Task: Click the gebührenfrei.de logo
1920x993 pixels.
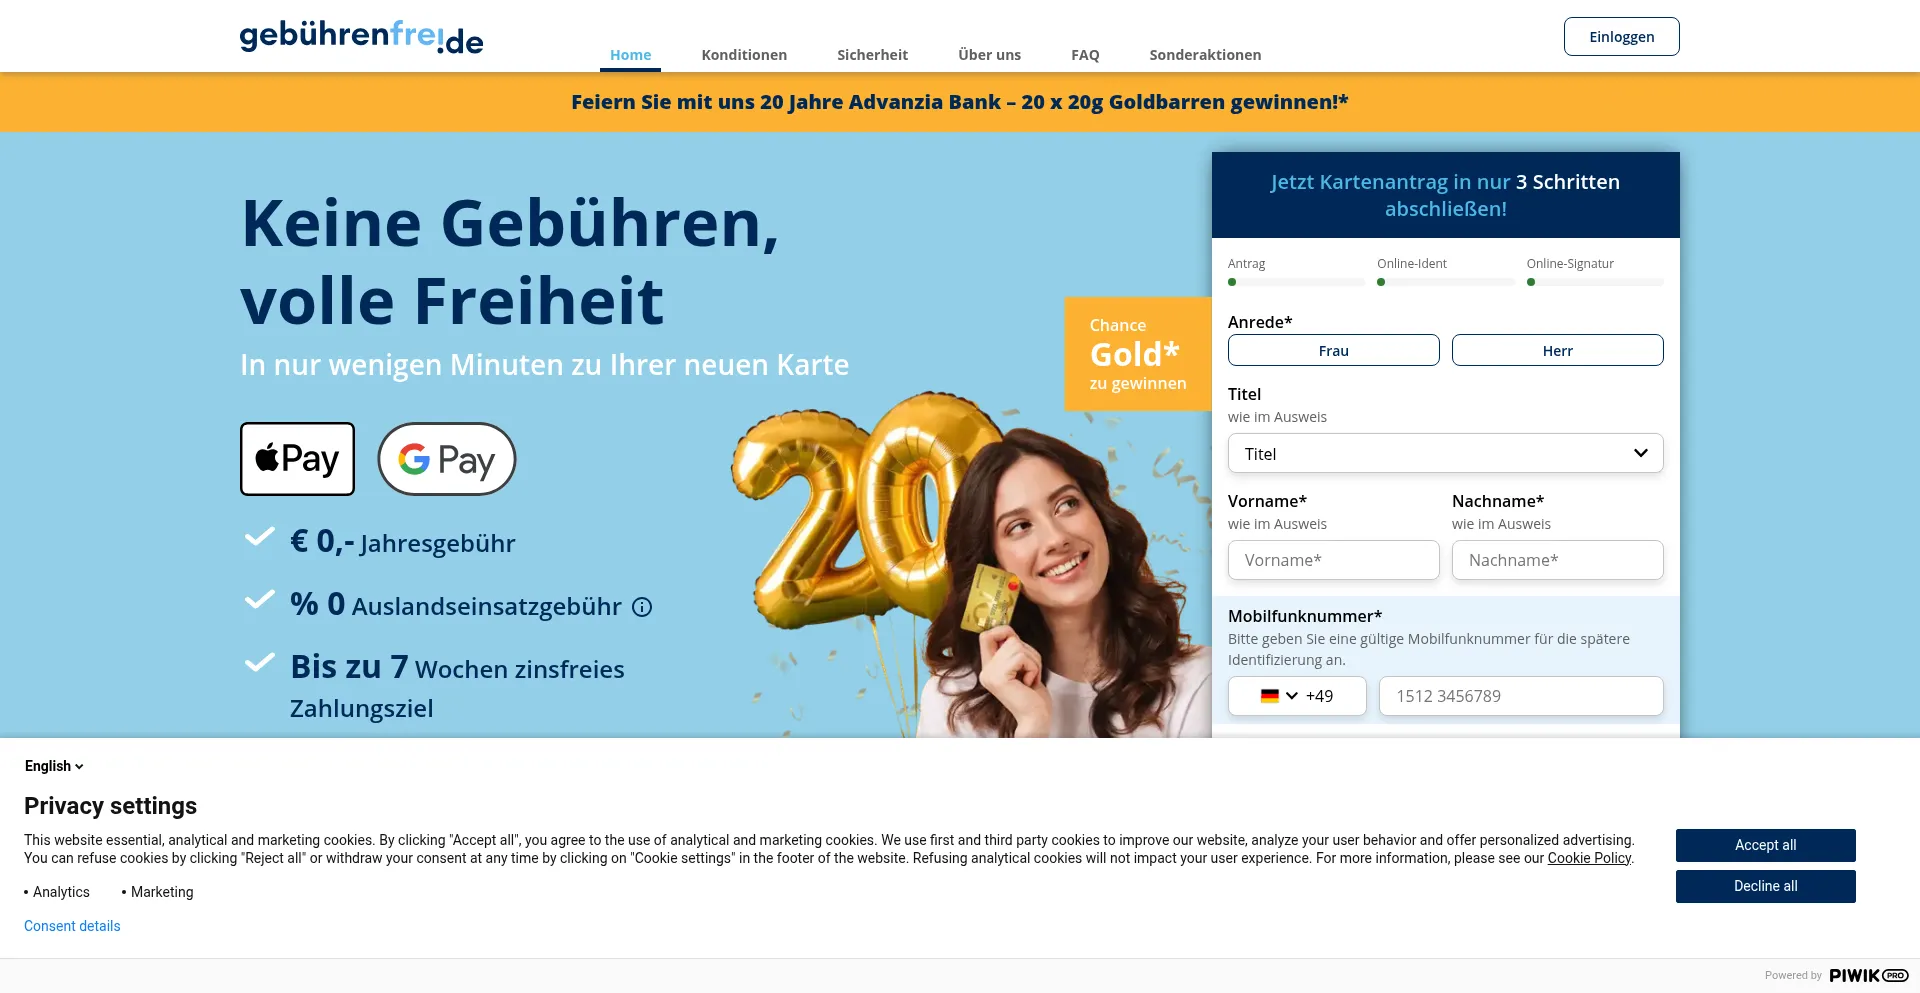Action: (361, 37)
